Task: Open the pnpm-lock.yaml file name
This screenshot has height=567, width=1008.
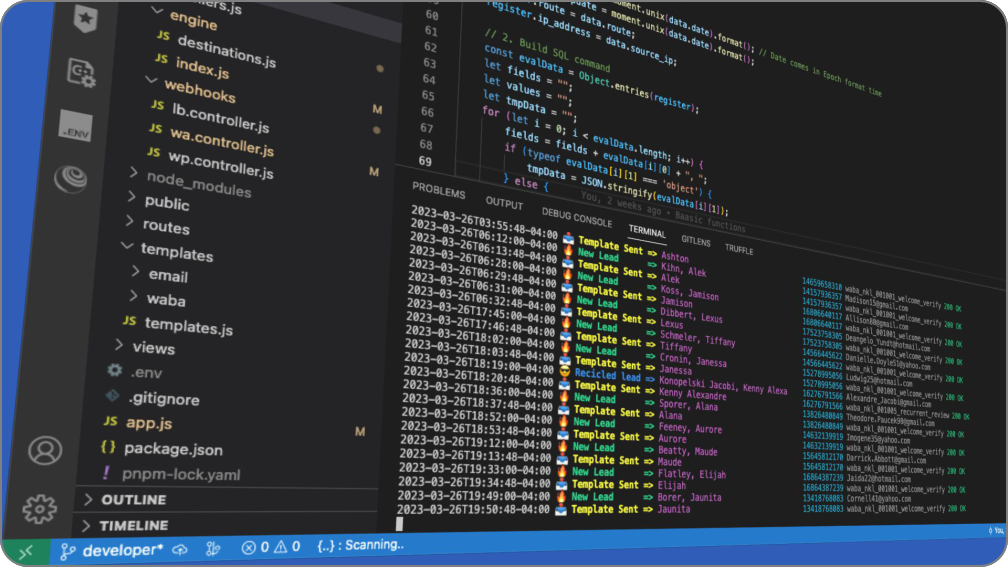Action: pyautogui.click(x=181, y=474)
